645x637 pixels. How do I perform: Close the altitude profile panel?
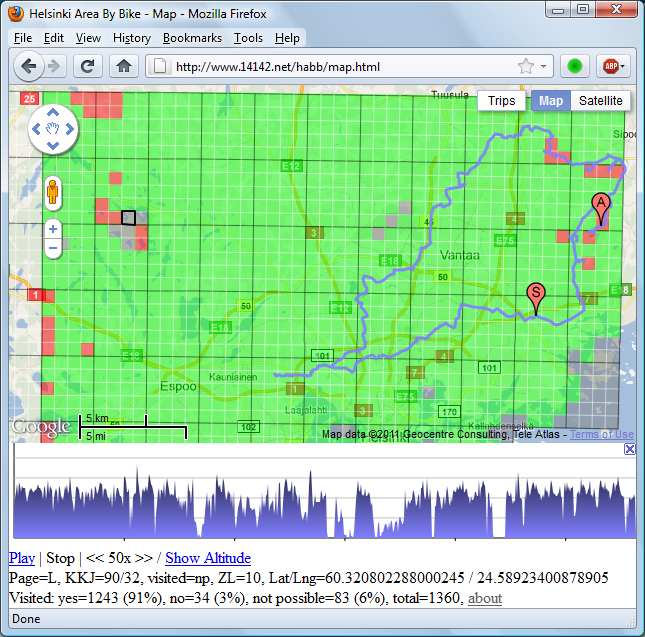click(629, 450)
